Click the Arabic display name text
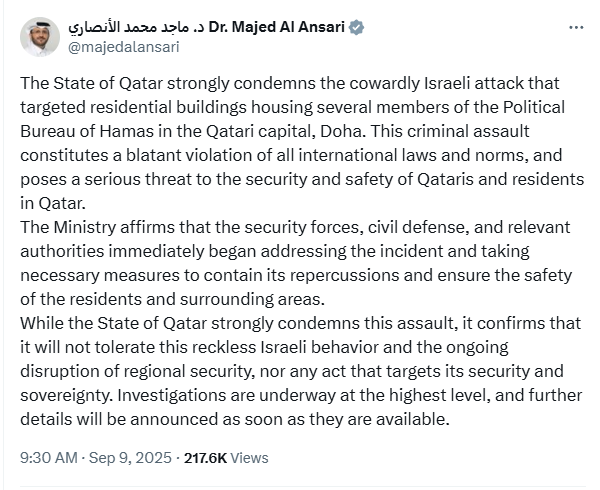This screenshot has height=490, width=600. pyautogui.click(x=137, y=28)
